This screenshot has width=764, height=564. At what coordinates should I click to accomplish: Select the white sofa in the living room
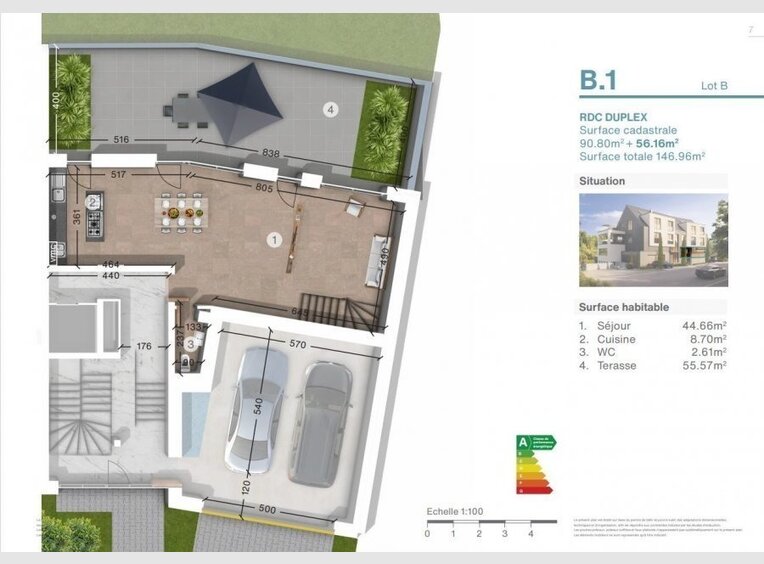pos(378,261)
